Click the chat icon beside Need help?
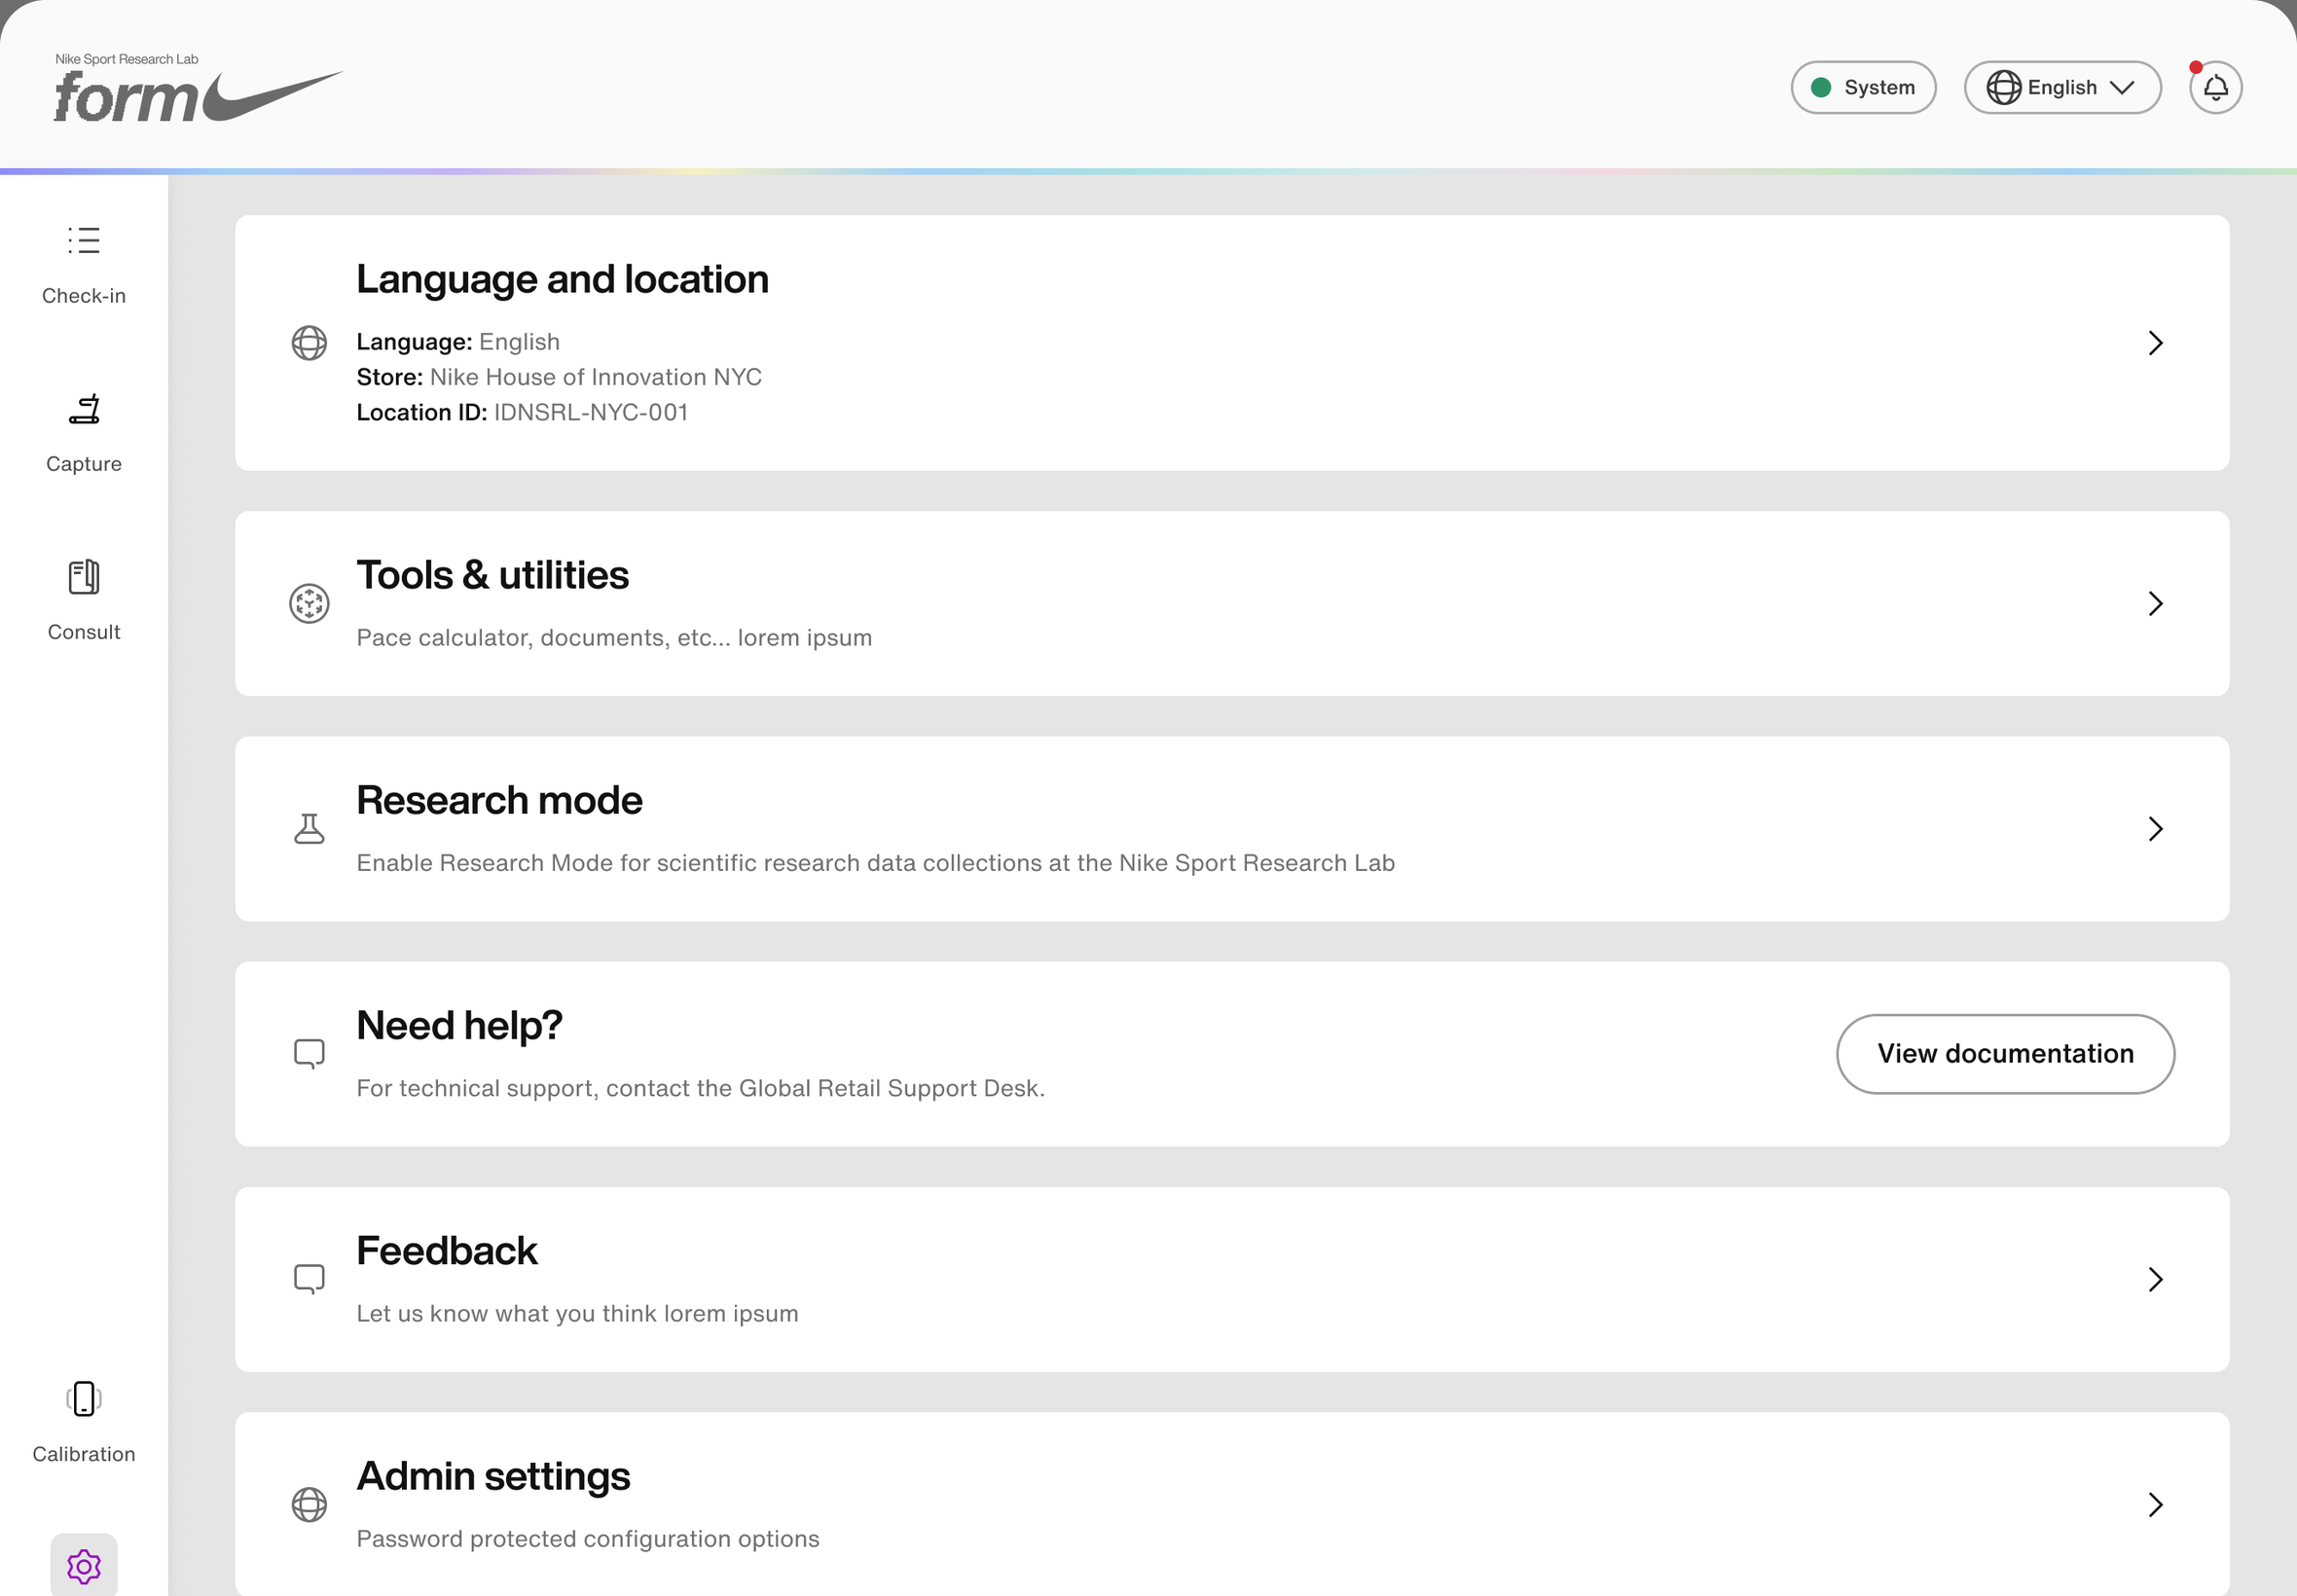The width and height of the screenshot is (2297, 1596). (309, 1054)
